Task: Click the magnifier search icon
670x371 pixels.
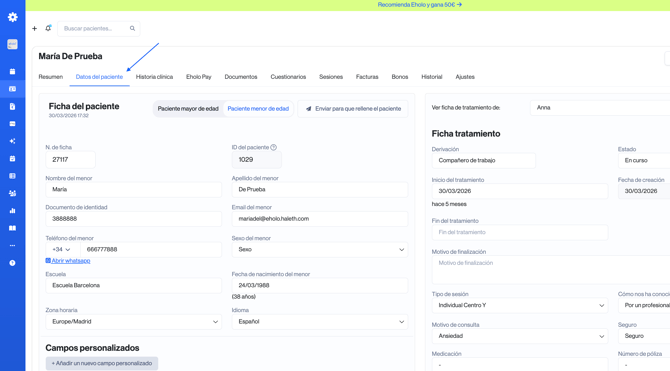Action: tap(132, 29)
